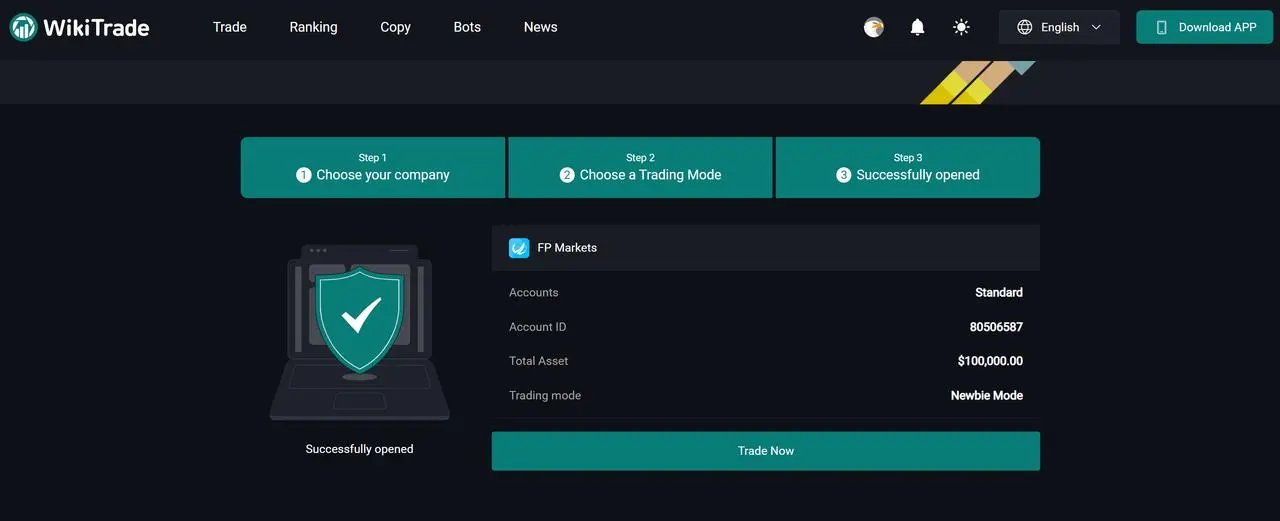The width and height of the screenshot is (1280, 521).
Task: Click the Trade Now button
Action: tap(766, 451)
